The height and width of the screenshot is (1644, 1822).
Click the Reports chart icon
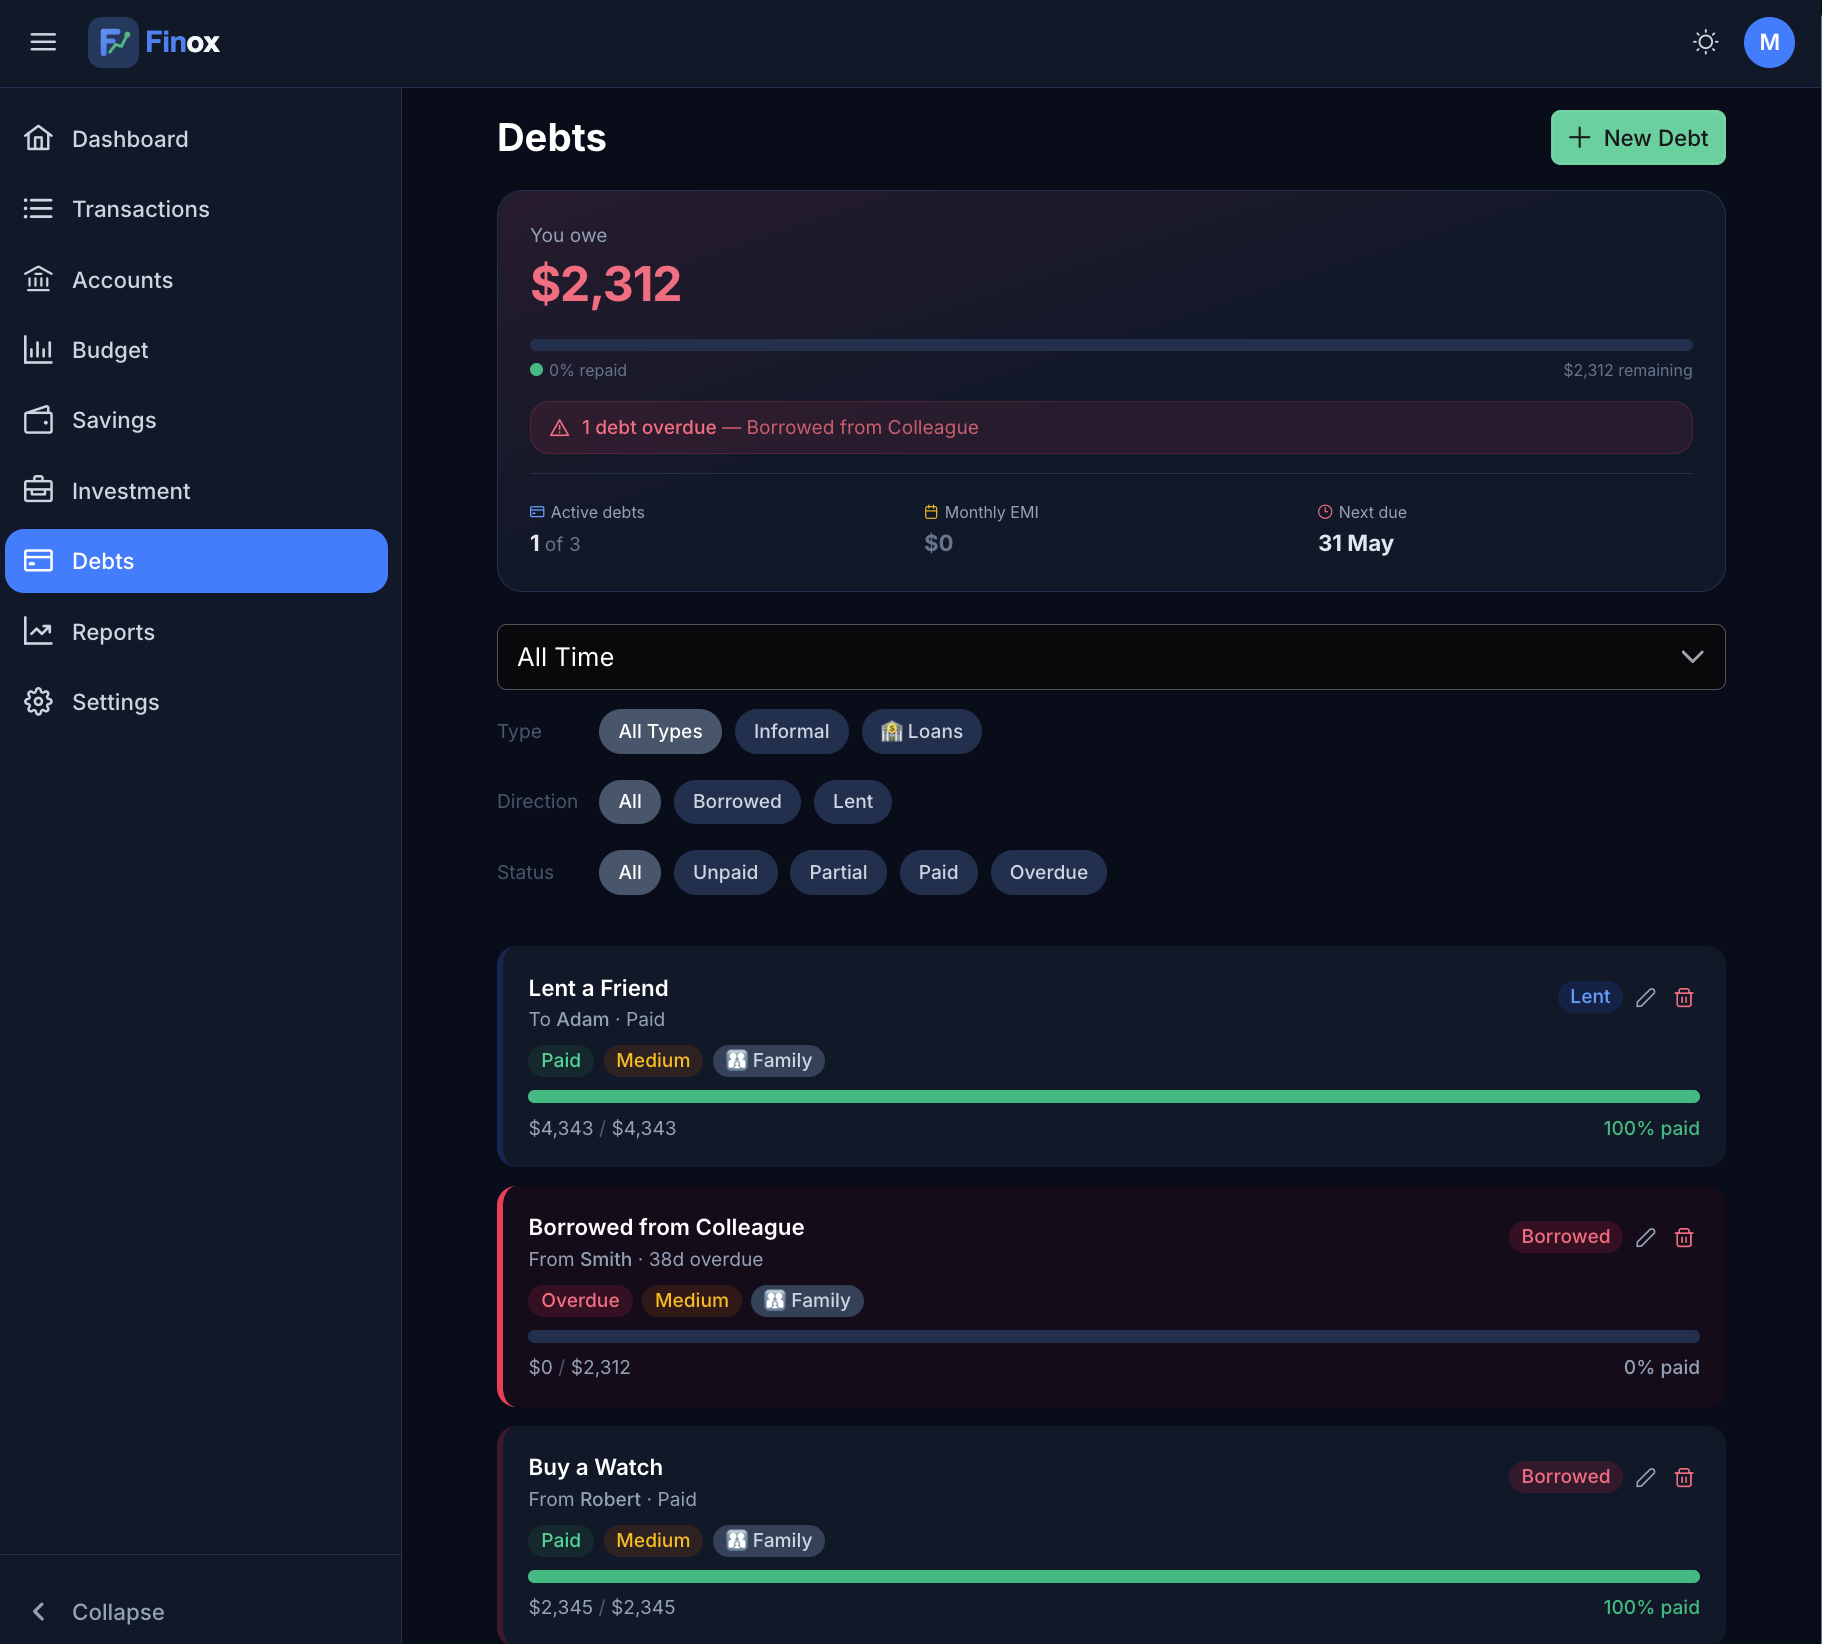pyautogui.click(x=38, y=631)
